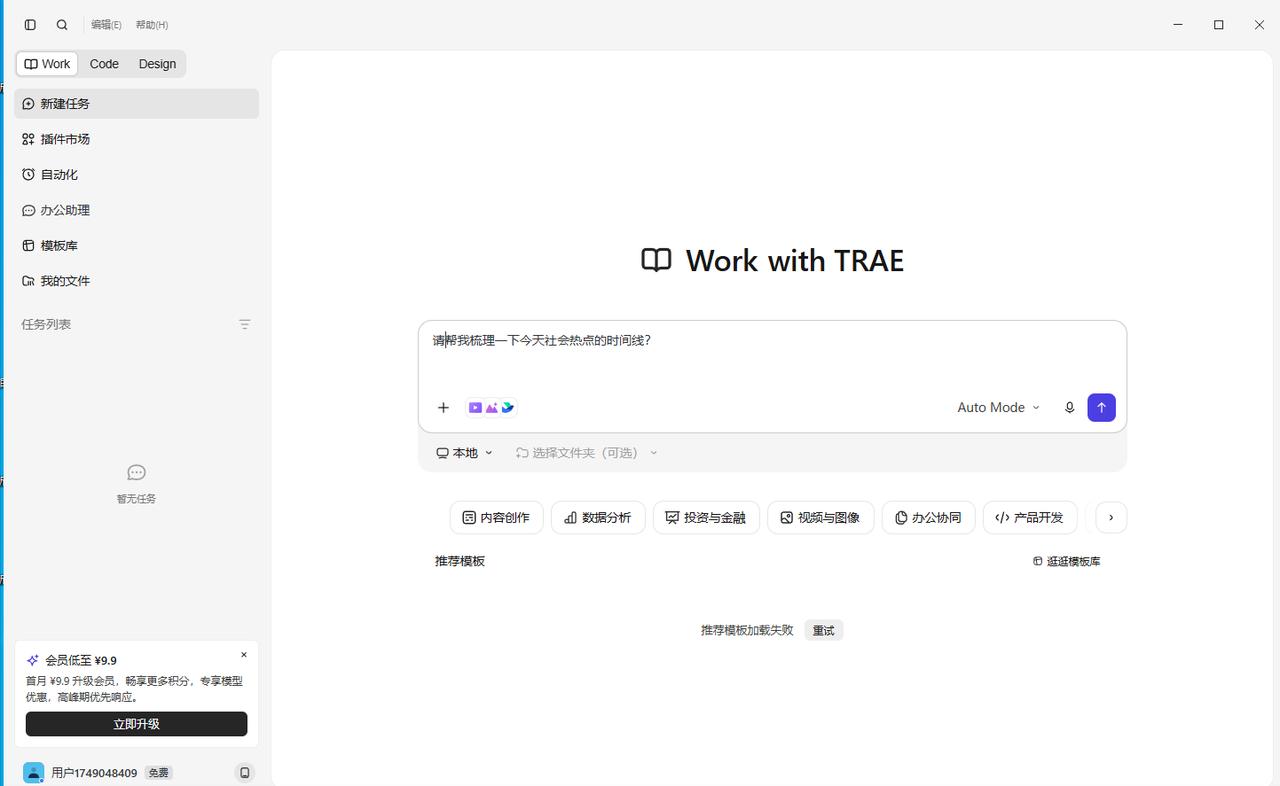This screenshot has height=786, width=1280.
Task: Select the 投资与金融 category chip
Action: tap(706, 518)
